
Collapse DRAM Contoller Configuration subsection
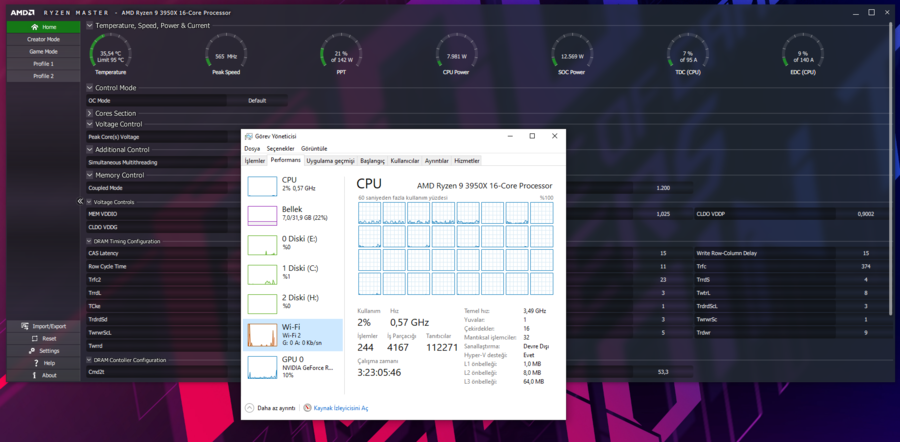(90, 360)
